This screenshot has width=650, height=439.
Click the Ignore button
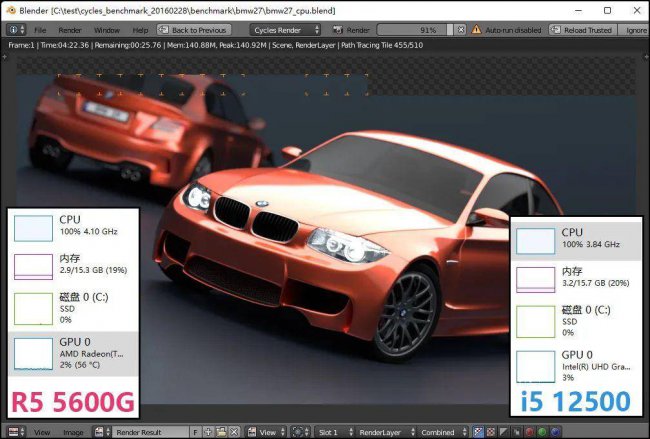634,30
